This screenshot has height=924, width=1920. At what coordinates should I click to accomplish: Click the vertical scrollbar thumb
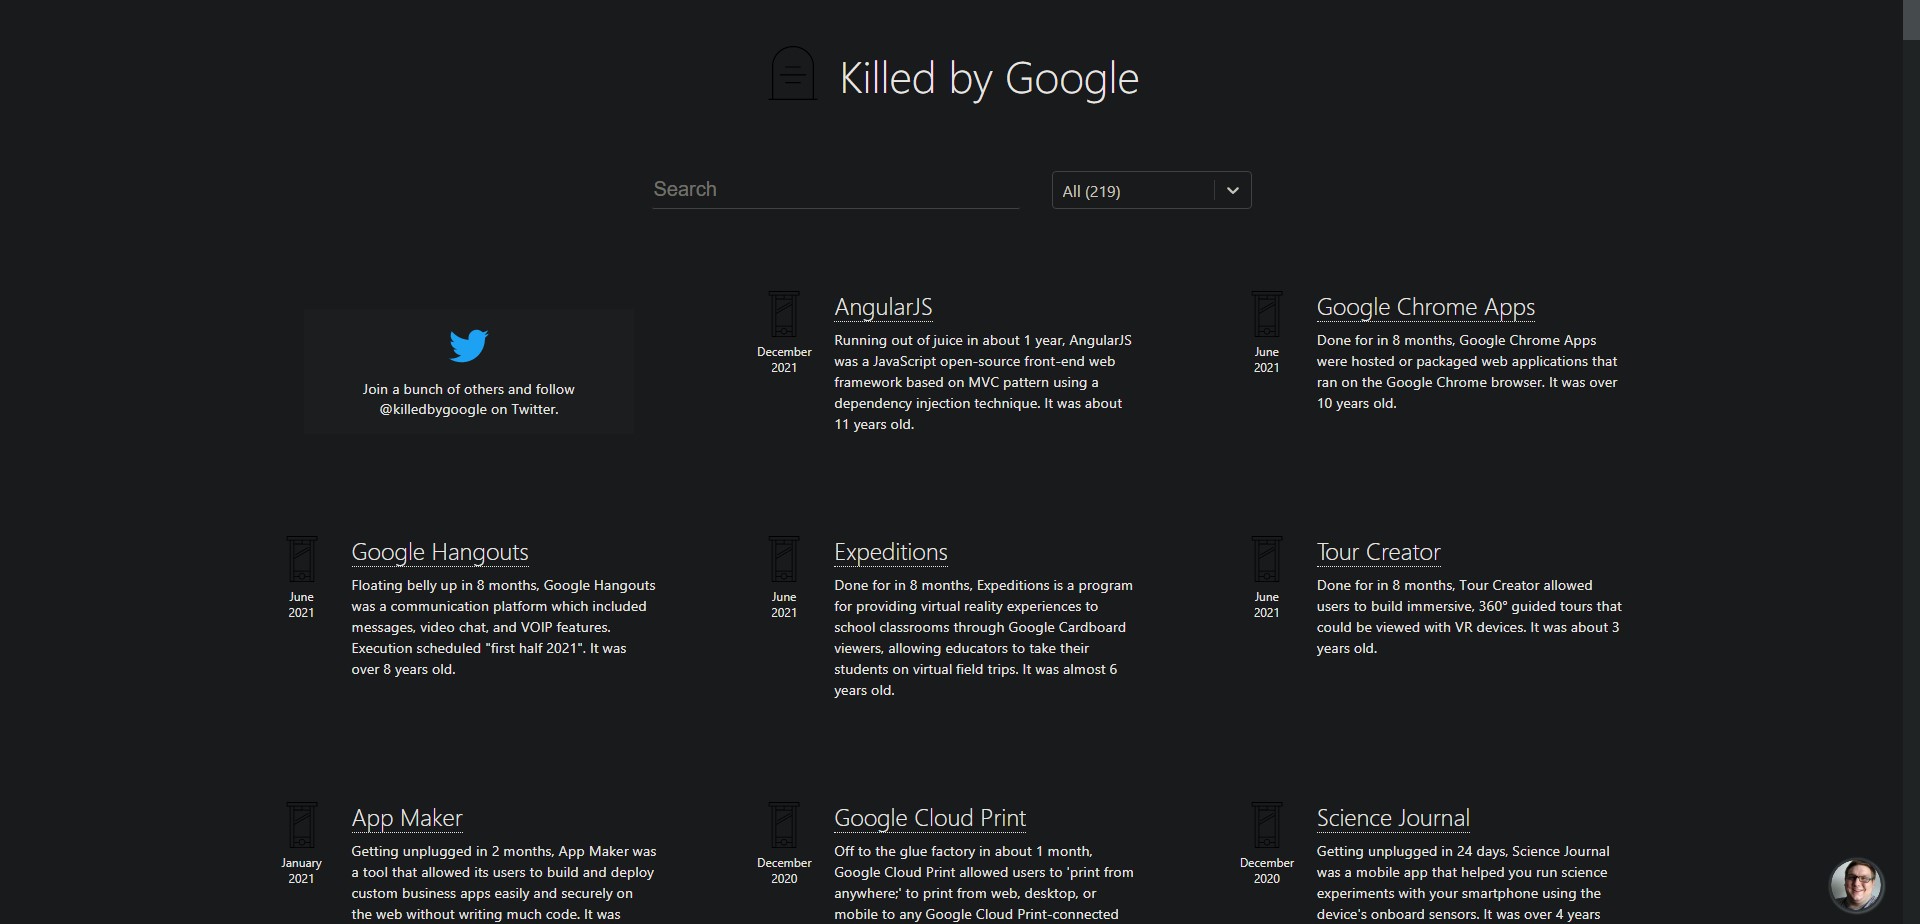pos(1911,20)
